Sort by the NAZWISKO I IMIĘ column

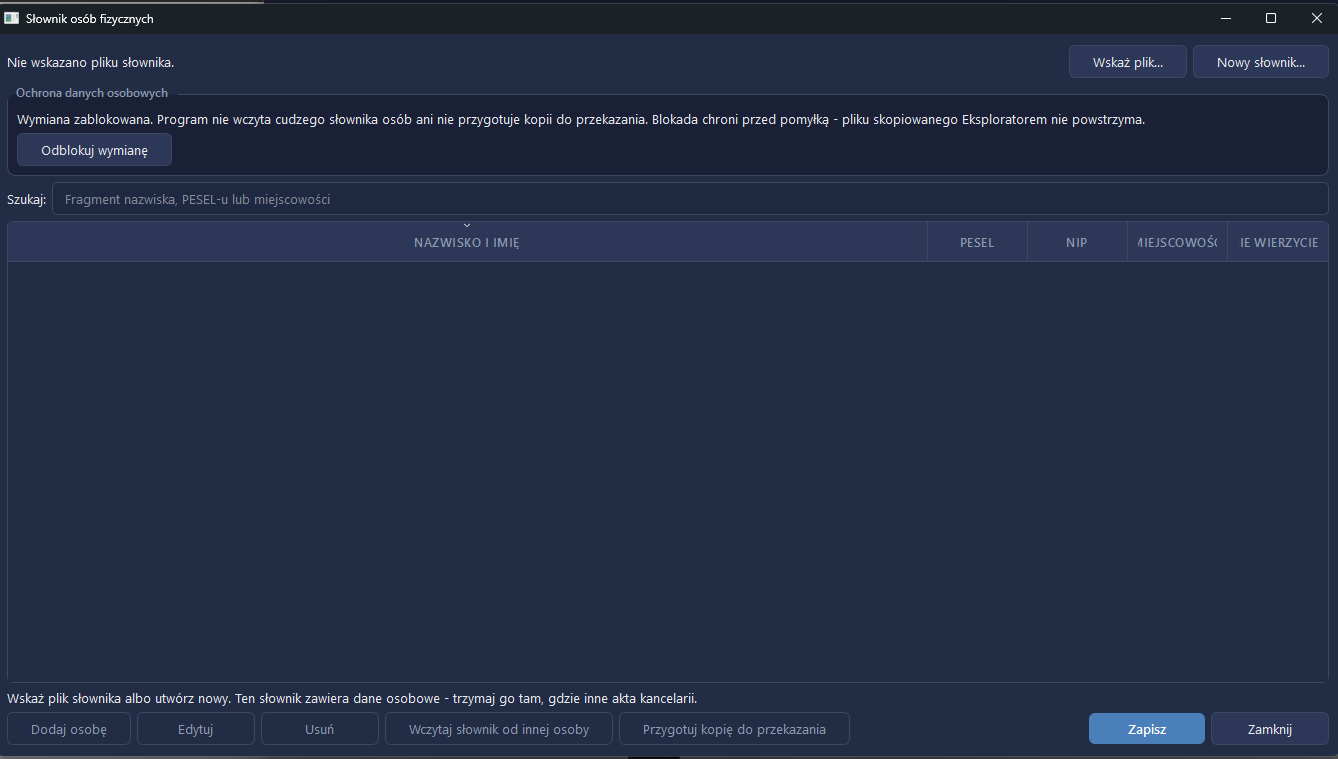[x=467, y=242]
